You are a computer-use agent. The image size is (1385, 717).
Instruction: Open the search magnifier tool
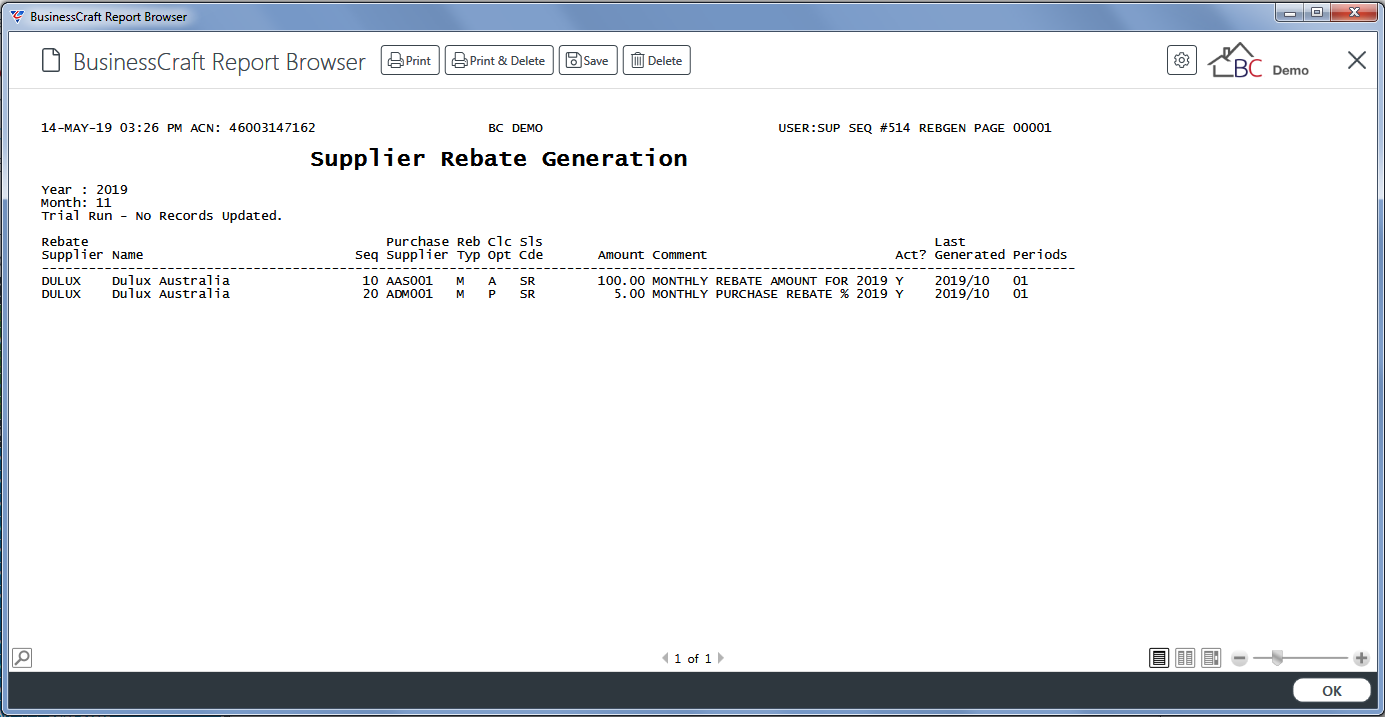pos(21,657)
